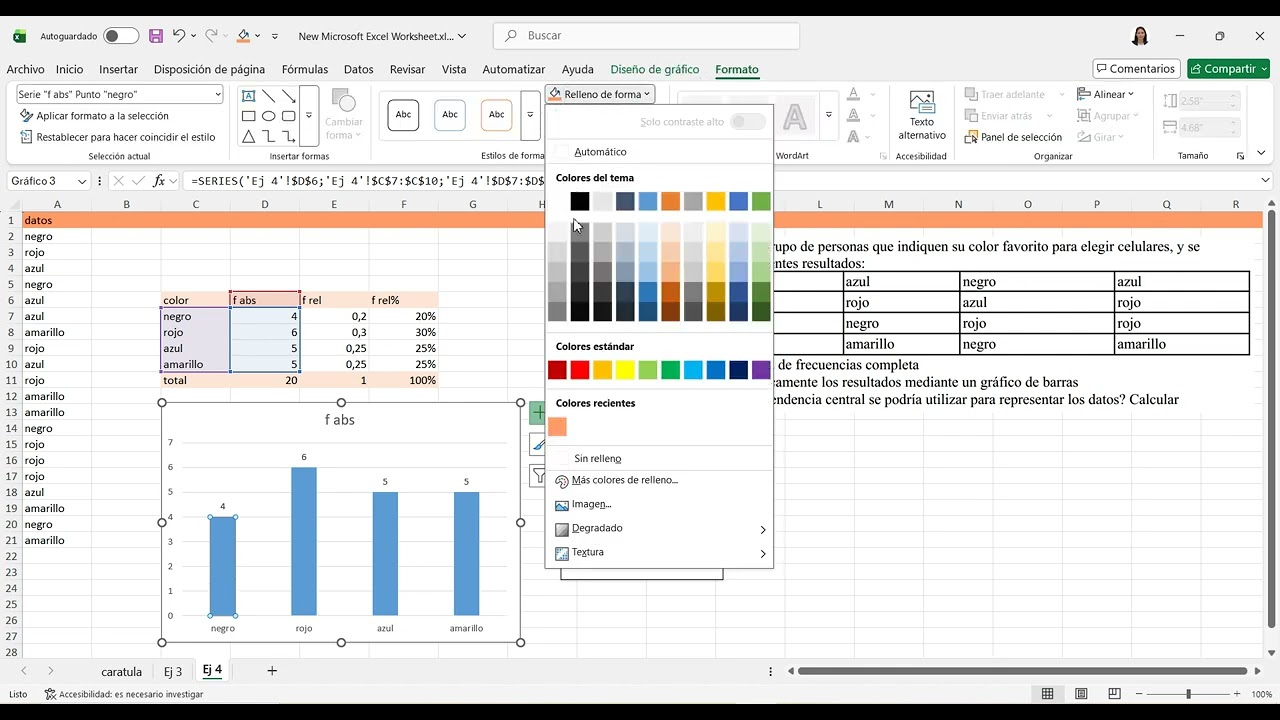Open Panel de selección

click(1013, 137)
